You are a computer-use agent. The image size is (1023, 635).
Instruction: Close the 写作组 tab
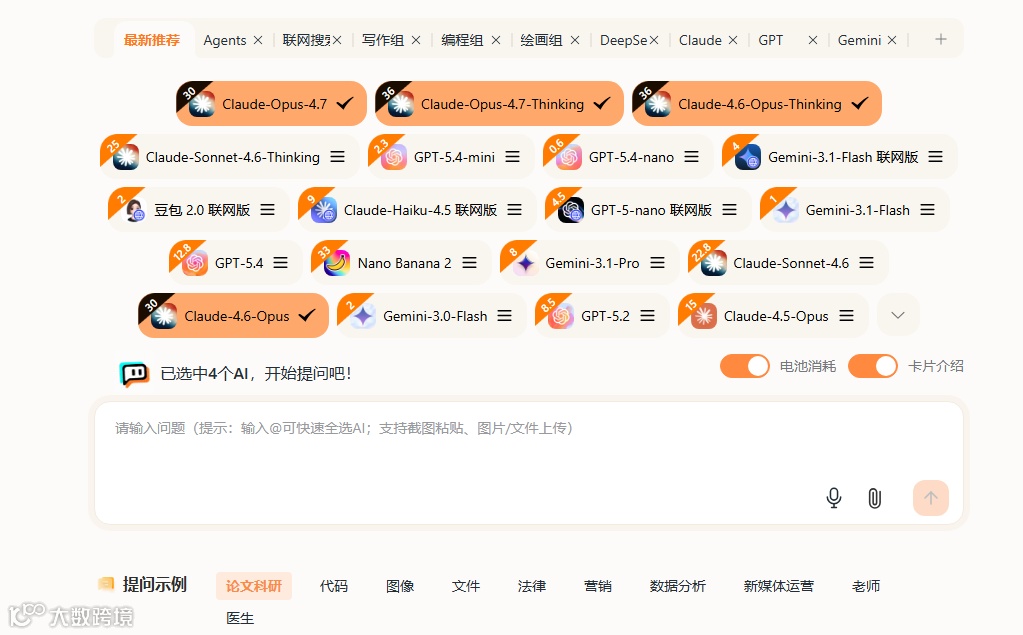[416, 40]
